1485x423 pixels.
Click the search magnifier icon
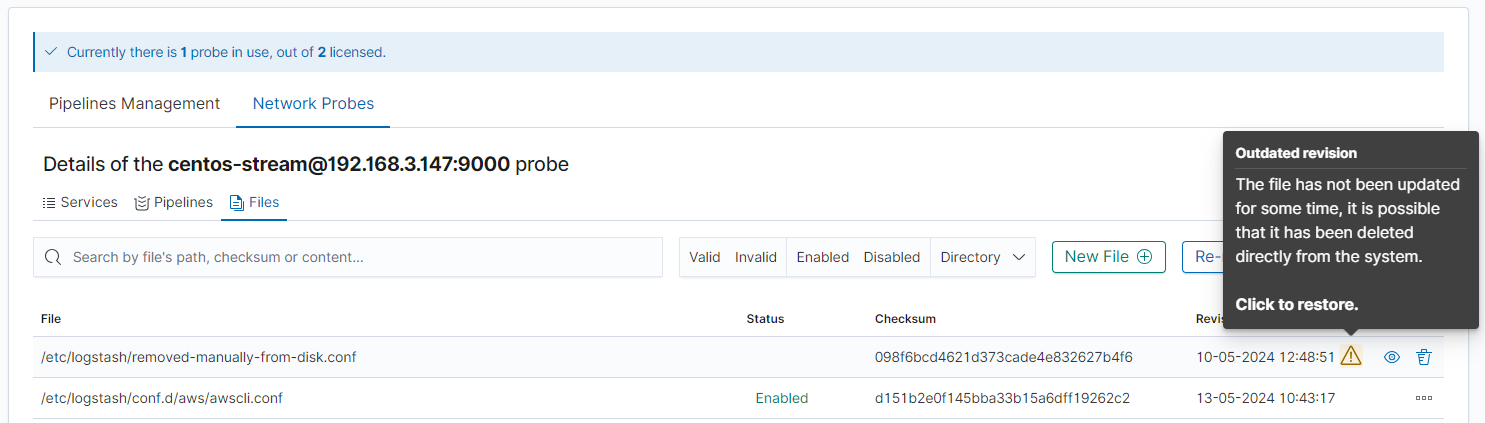coord(54,257)
